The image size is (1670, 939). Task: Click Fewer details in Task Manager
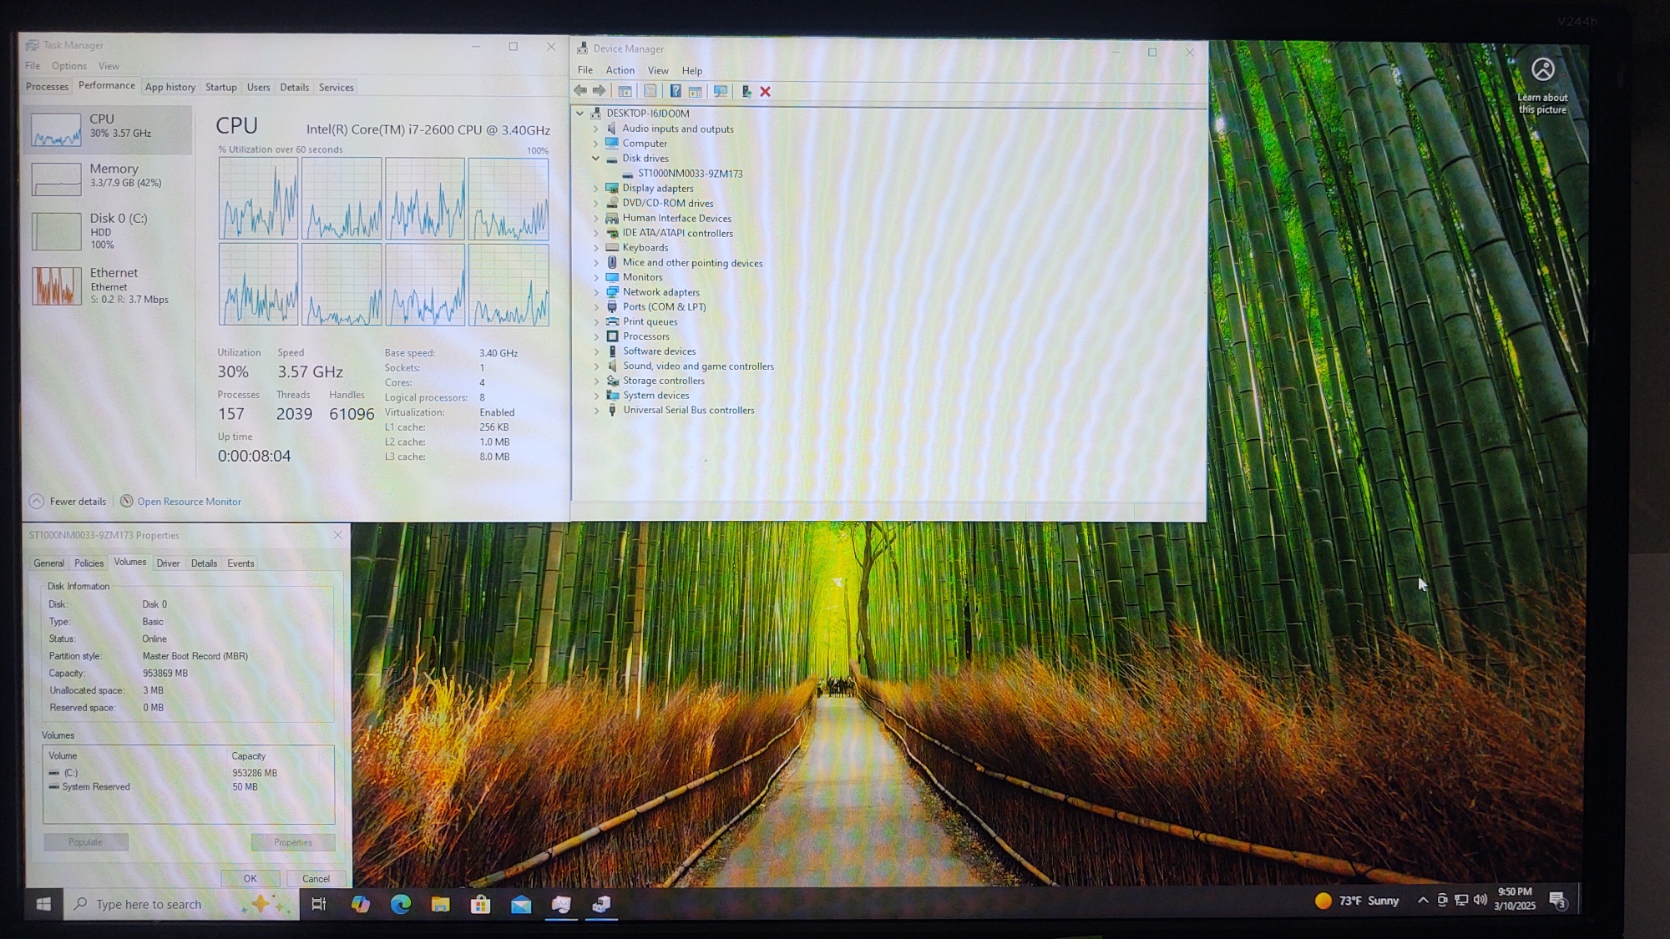tap(77, 502)
